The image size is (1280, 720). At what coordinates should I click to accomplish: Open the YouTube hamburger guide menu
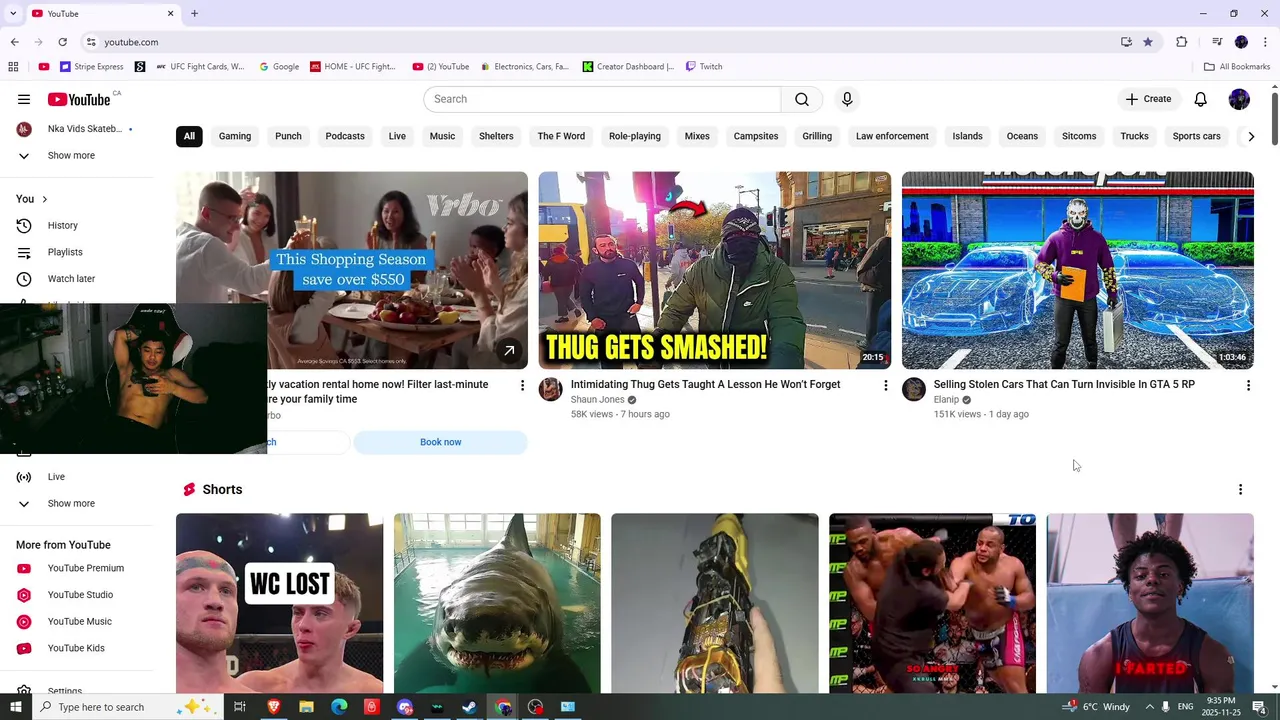click(24, 99)
